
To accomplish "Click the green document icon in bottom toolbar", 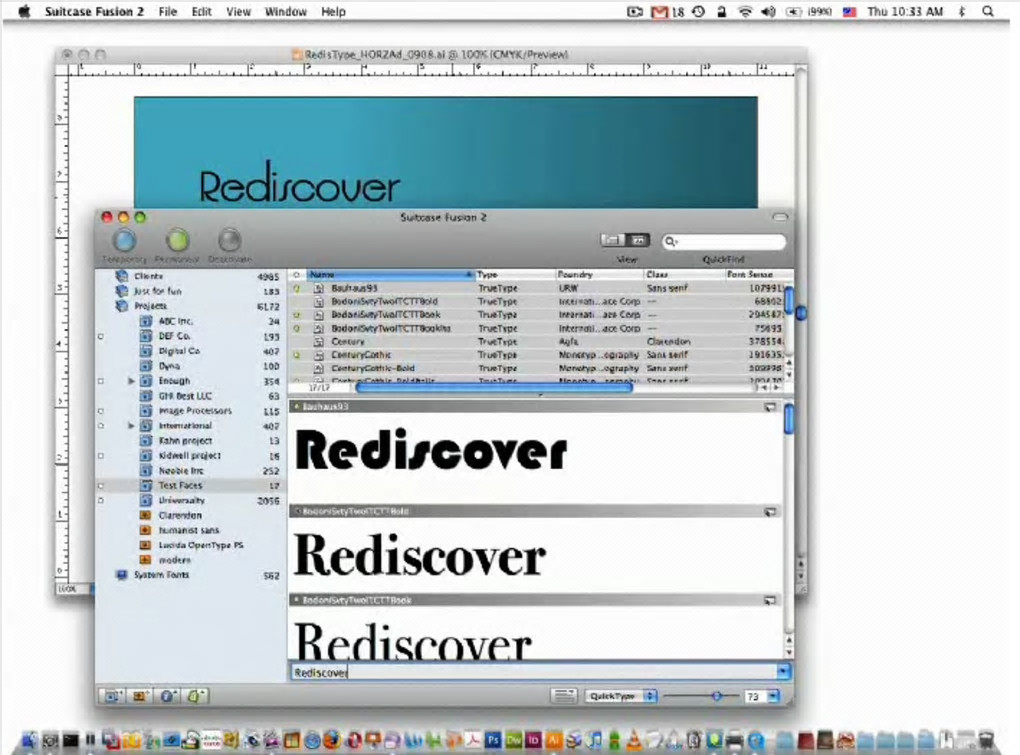I will [196, 696].
